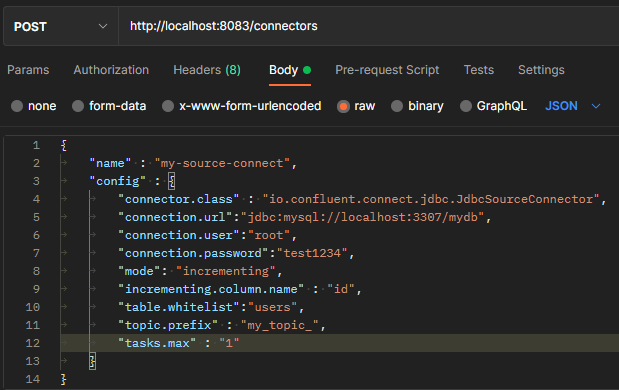Switch to the Tests tab

click(x=478, y=70)
